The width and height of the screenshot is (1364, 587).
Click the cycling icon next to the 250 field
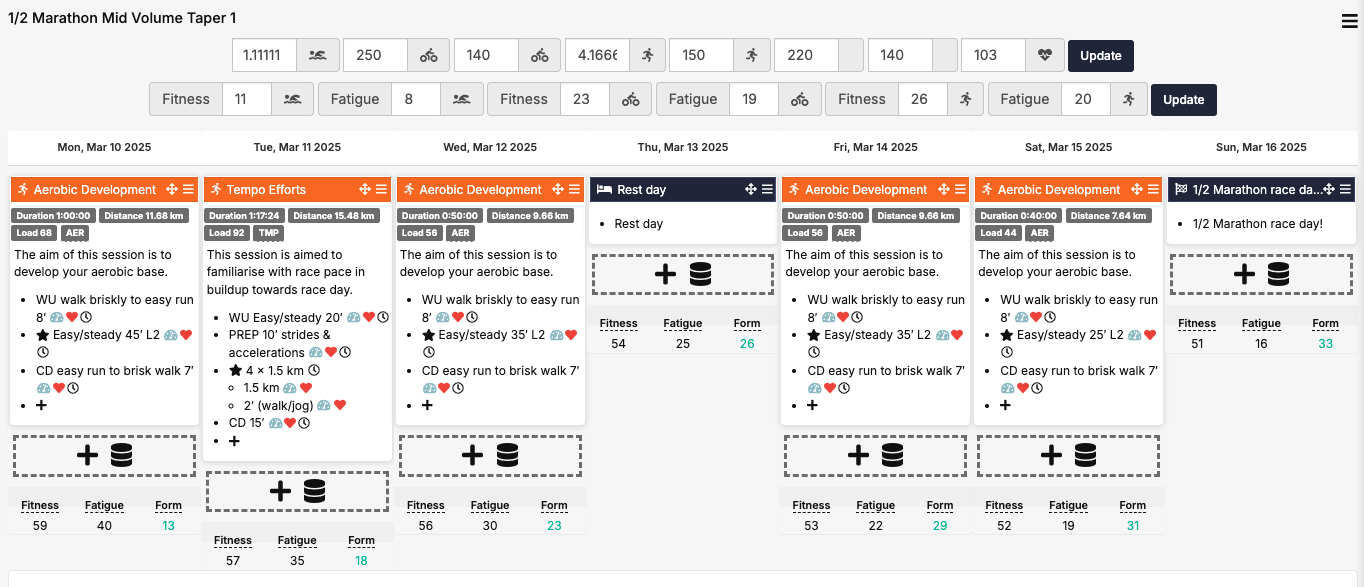click(429, 55)
